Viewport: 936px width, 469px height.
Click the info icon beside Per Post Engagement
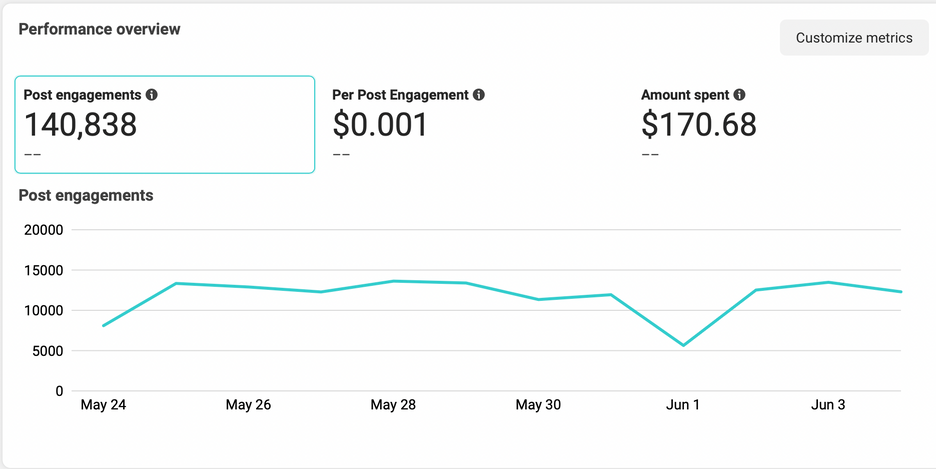479,95
